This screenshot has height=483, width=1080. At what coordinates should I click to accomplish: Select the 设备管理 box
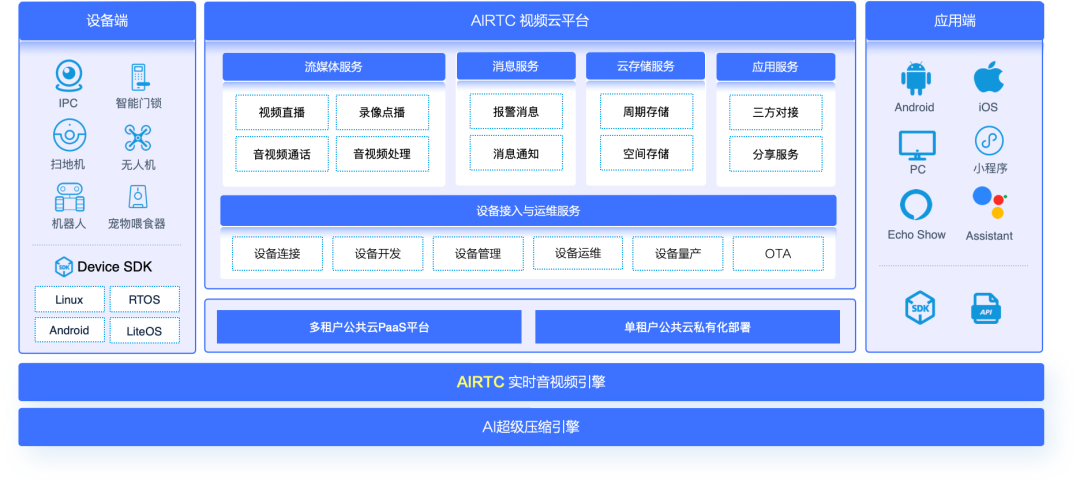[x=478, y=254]
